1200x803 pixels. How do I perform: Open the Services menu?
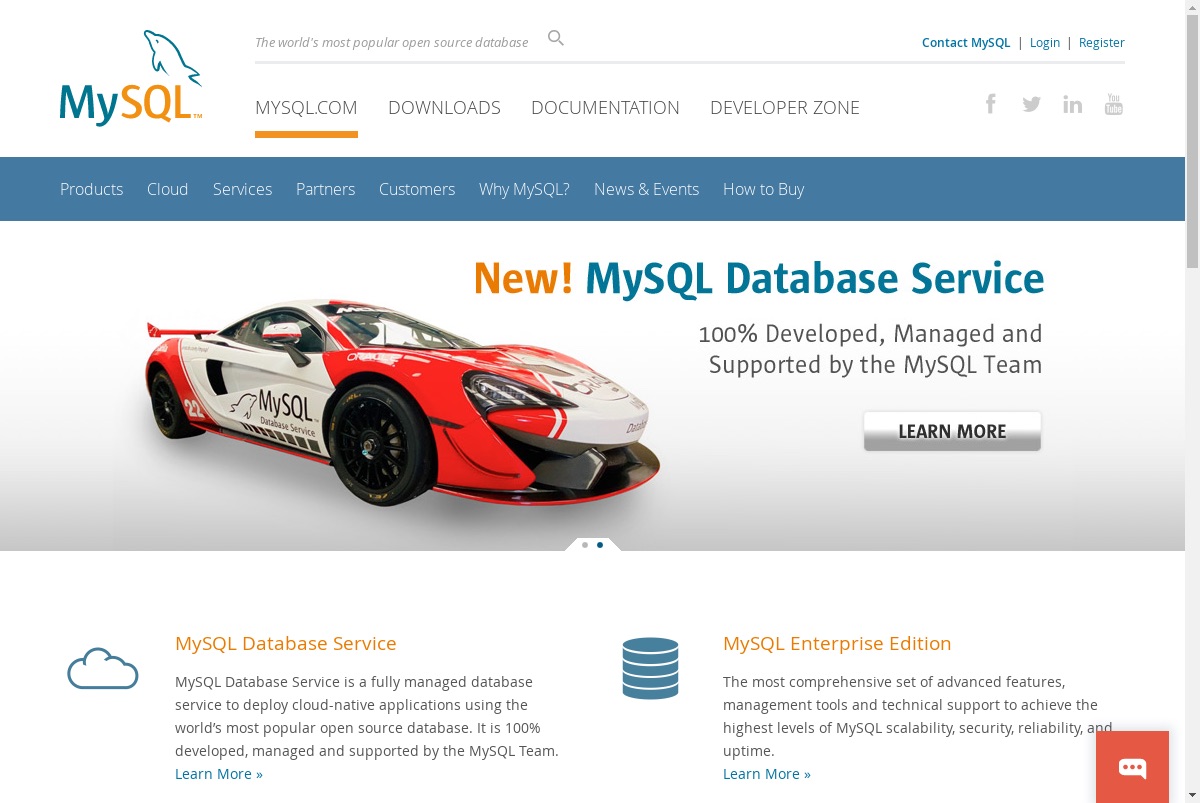[242, 189]
